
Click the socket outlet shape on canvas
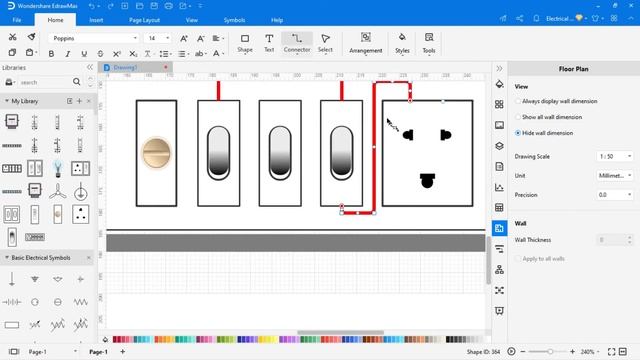click(x=427, y=153)
